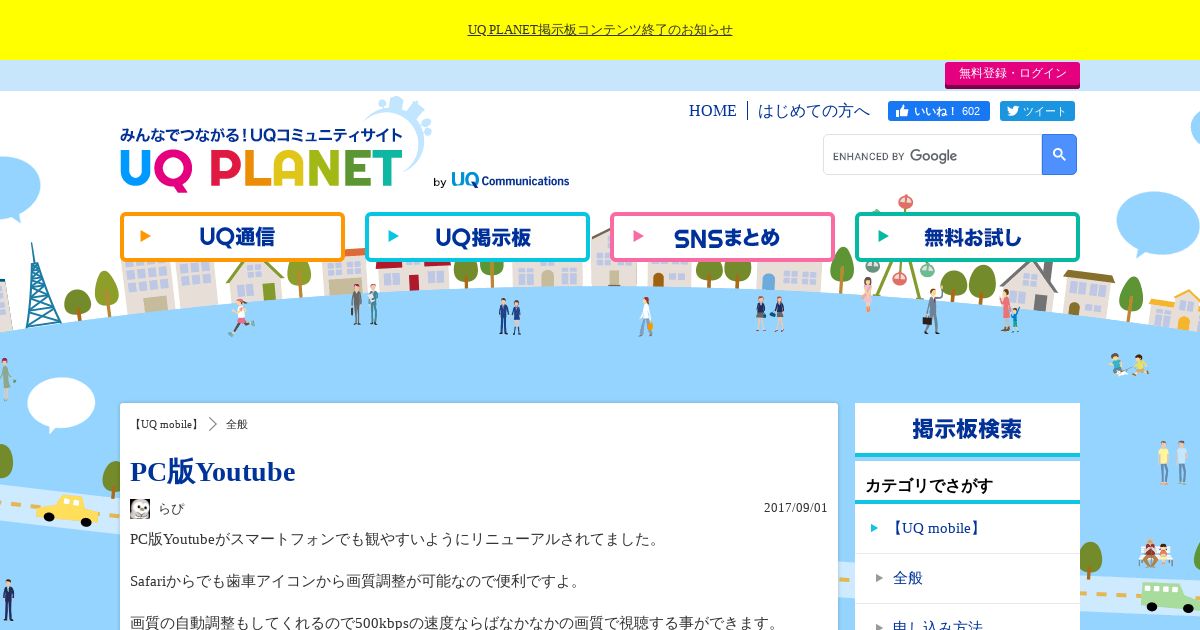Click the post date 2017/09/01
This screenshot has width=1200, height=630.
pos(796,508)
